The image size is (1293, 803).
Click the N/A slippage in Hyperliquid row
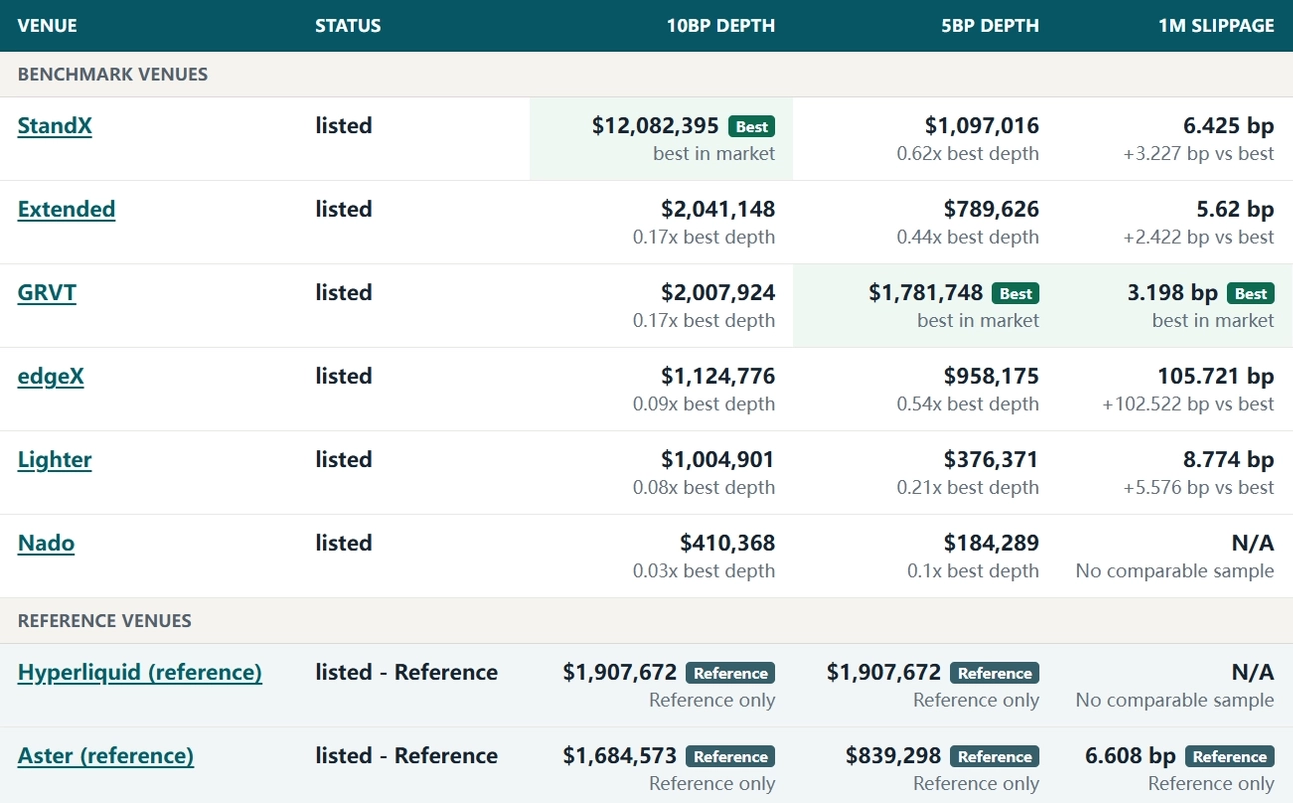[x=1253, y=672]
